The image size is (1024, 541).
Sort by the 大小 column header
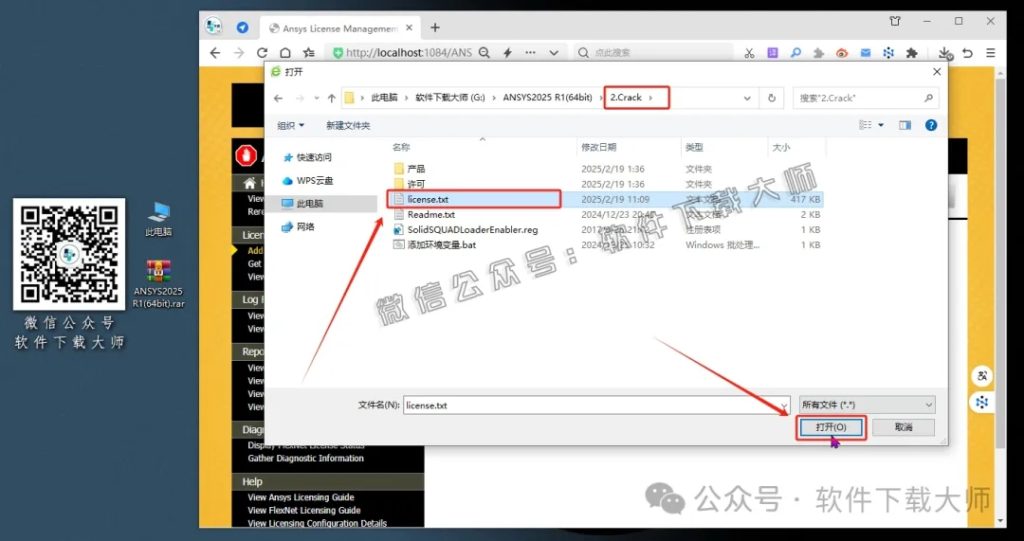pos(781,148)
